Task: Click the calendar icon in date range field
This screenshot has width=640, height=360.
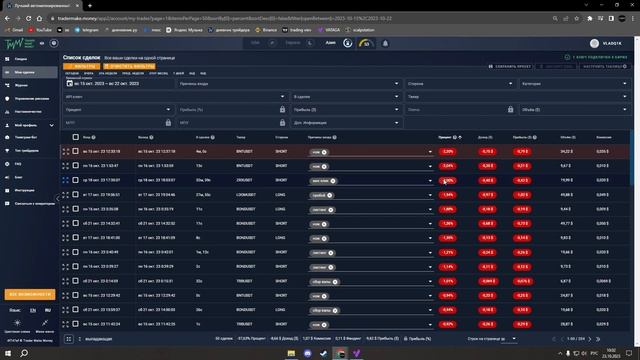Action: 69,83
